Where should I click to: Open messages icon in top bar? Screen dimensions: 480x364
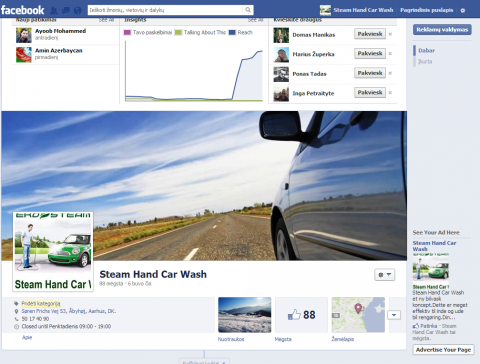(x=66, y=10)
